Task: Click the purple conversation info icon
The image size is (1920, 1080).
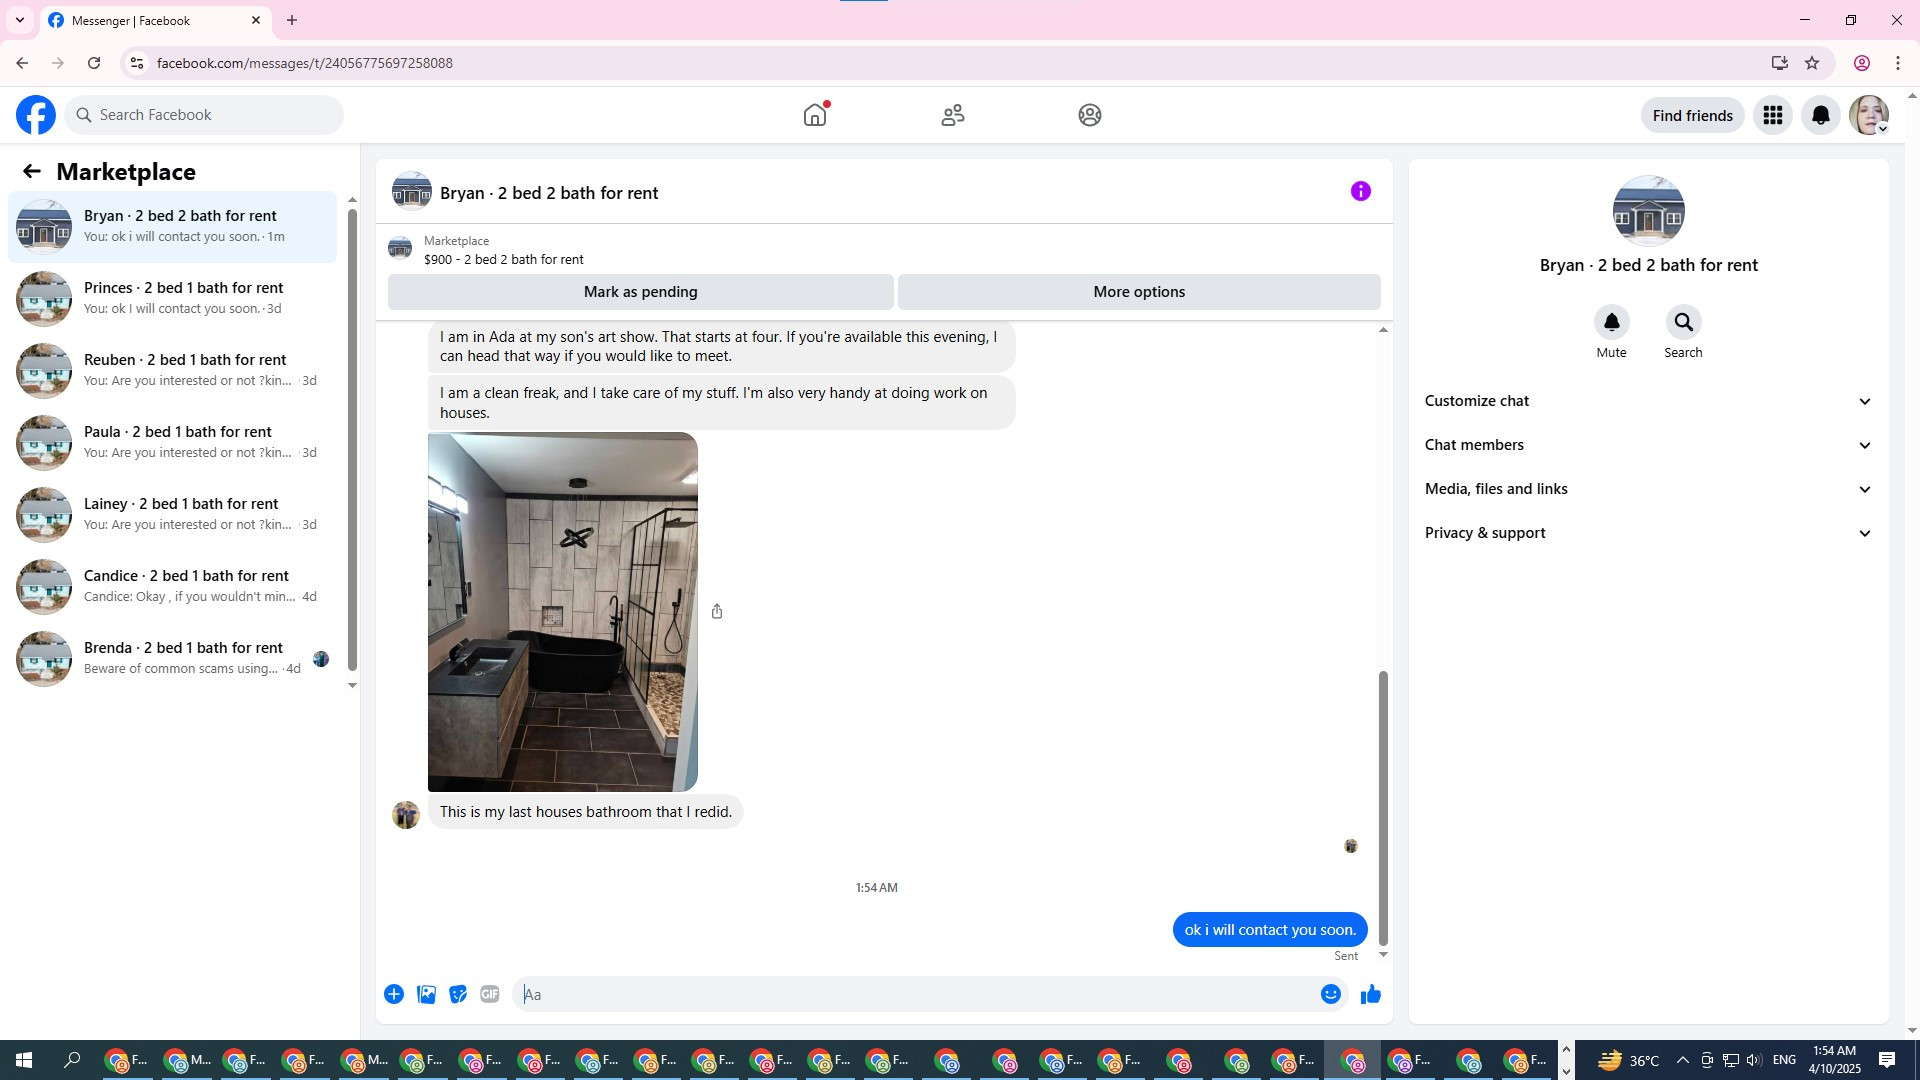Action: 1360,191
